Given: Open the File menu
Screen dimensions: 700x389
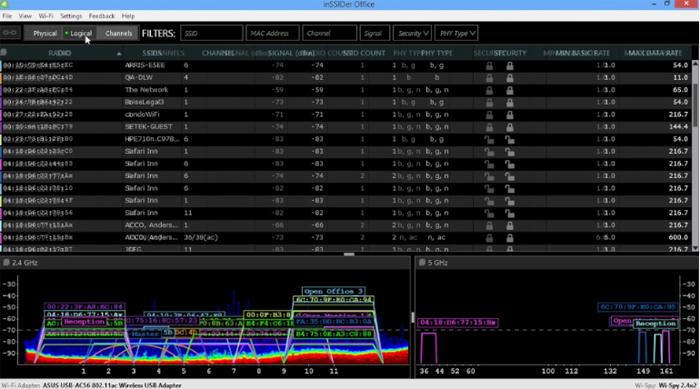Looking at the screenshot, I should pos(7,16).
